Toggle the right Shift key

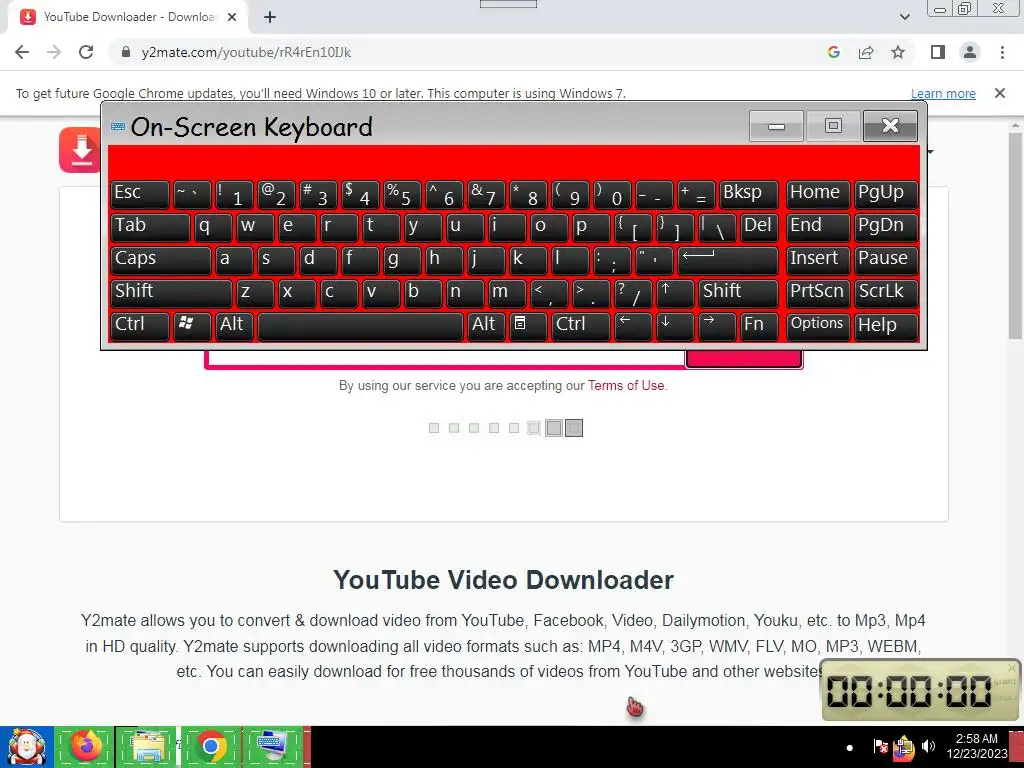[x=739, y=292]
